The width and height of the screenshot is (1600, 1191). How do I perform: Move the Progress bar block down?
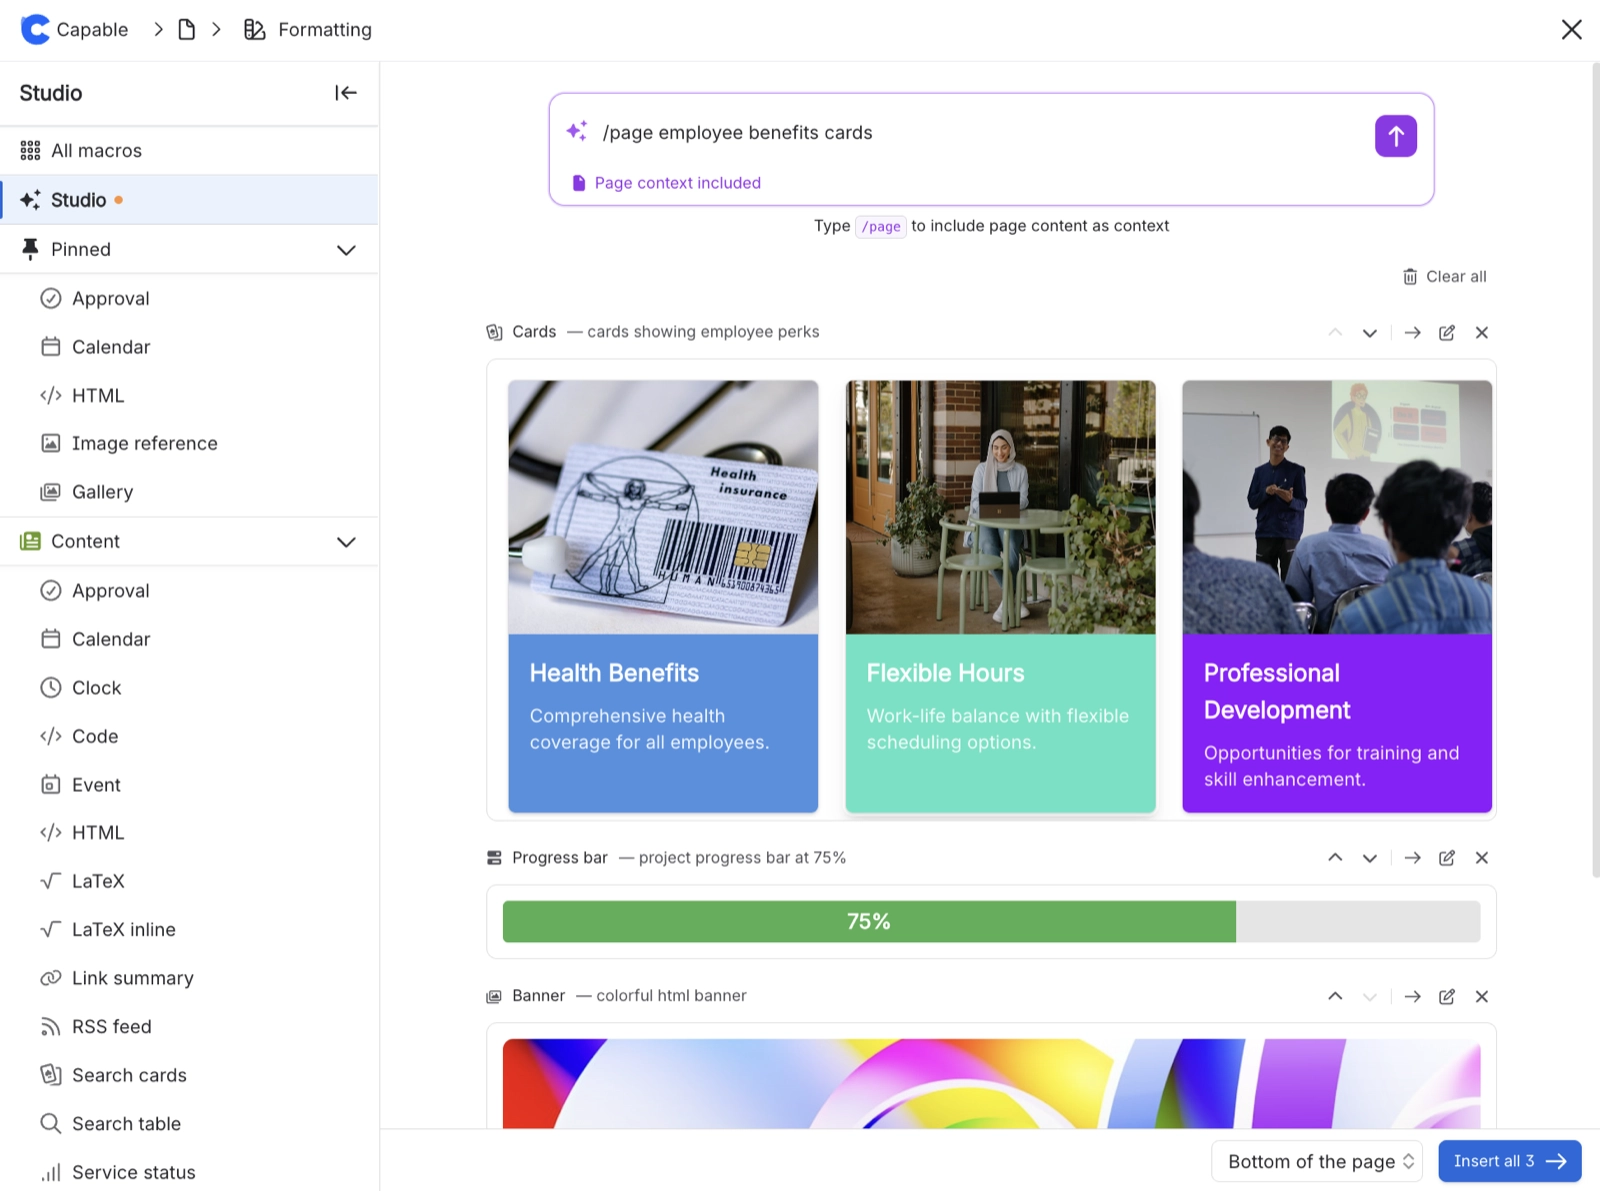tap(1370, 858)
